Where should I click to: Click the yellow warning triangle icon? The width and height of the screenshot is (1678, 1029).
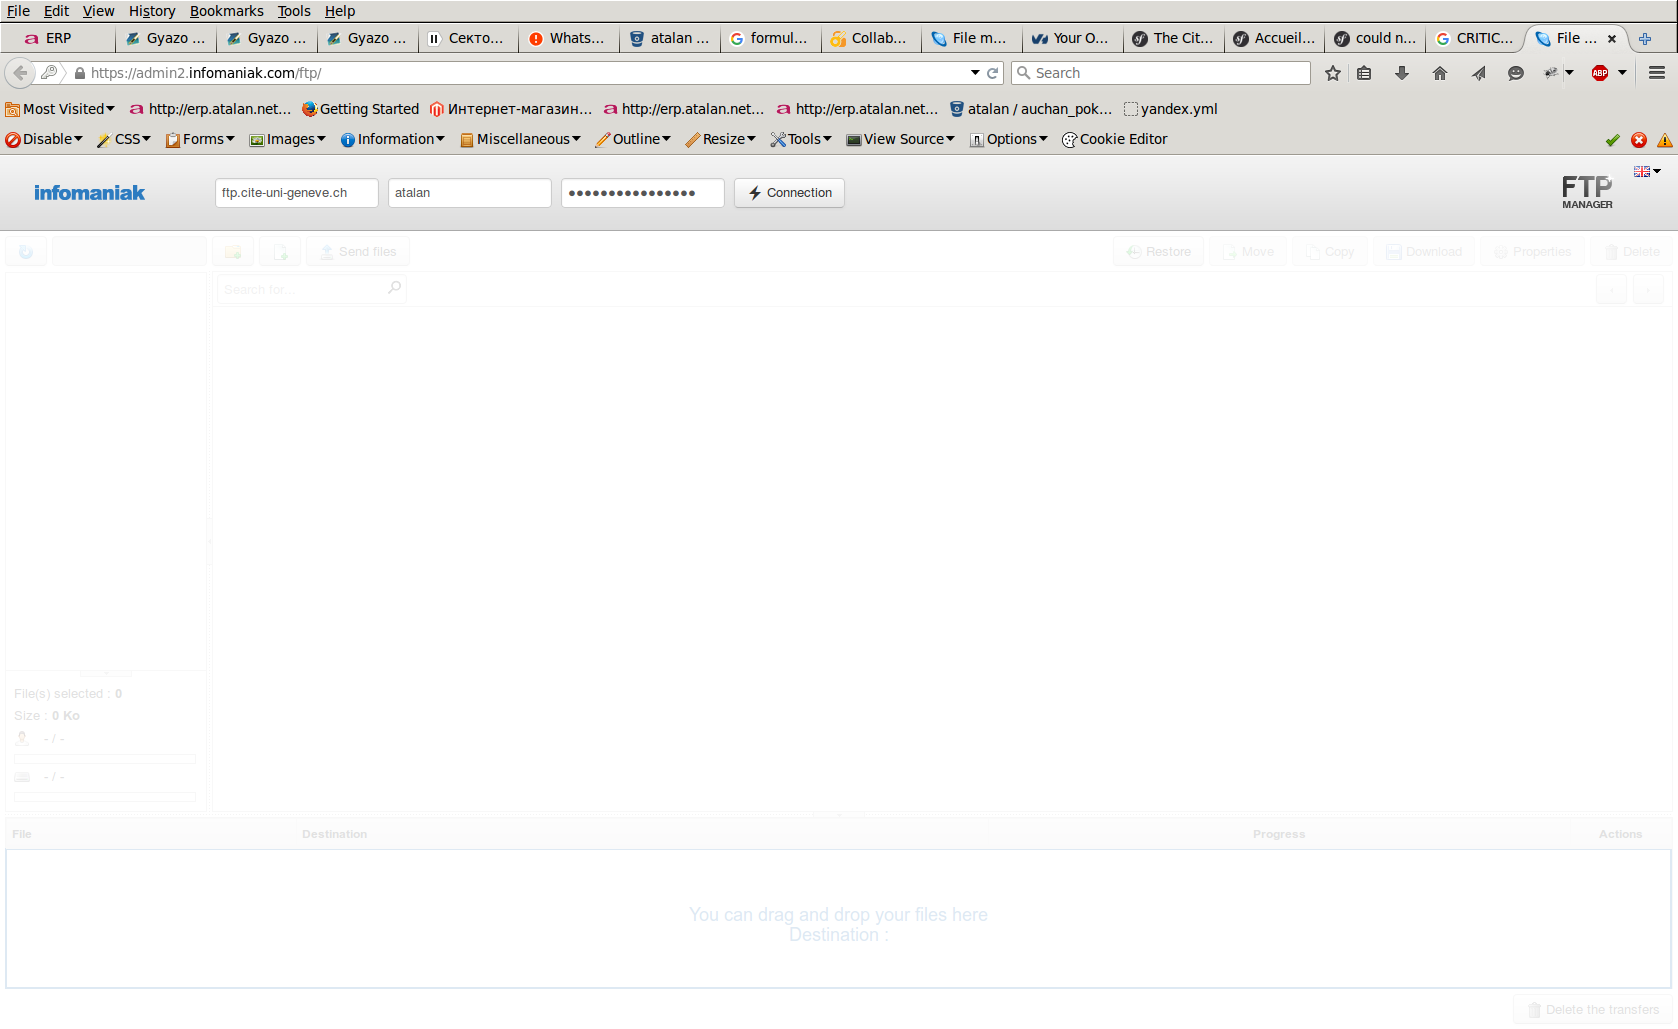tap(1665, 140)
